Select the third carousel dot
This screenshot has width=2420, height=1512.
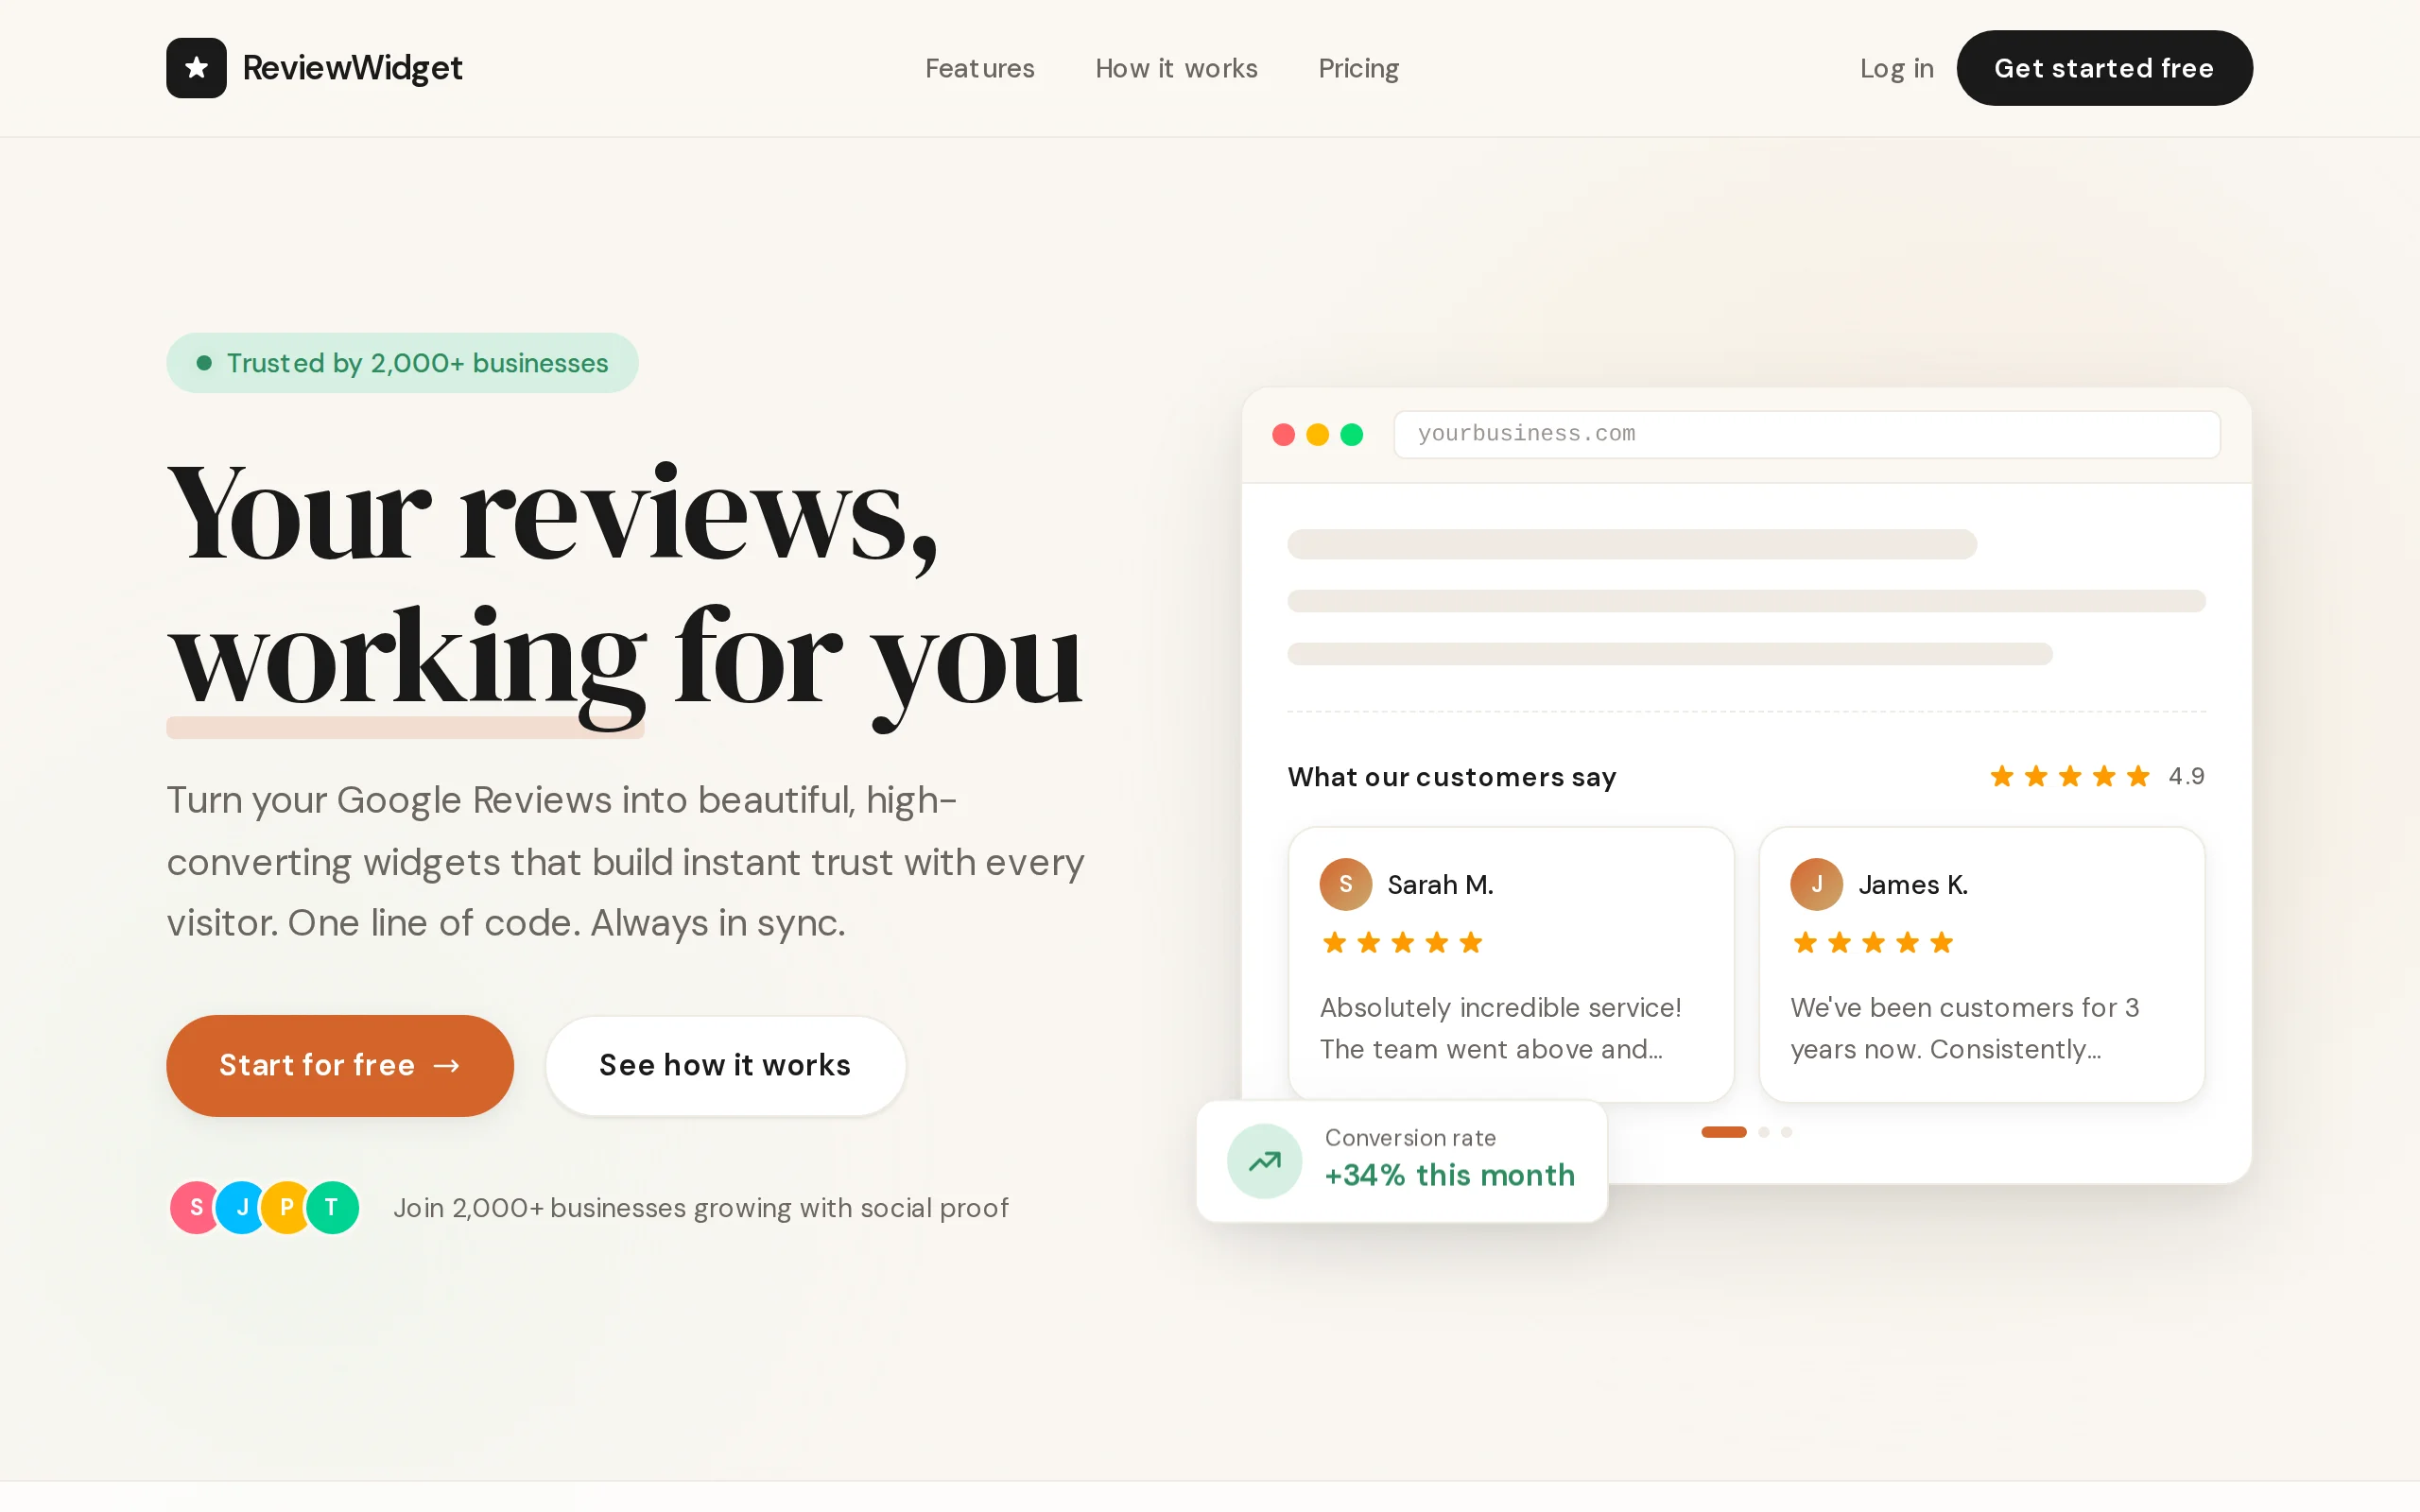pyautogui.click(x=1786, y=1132)
